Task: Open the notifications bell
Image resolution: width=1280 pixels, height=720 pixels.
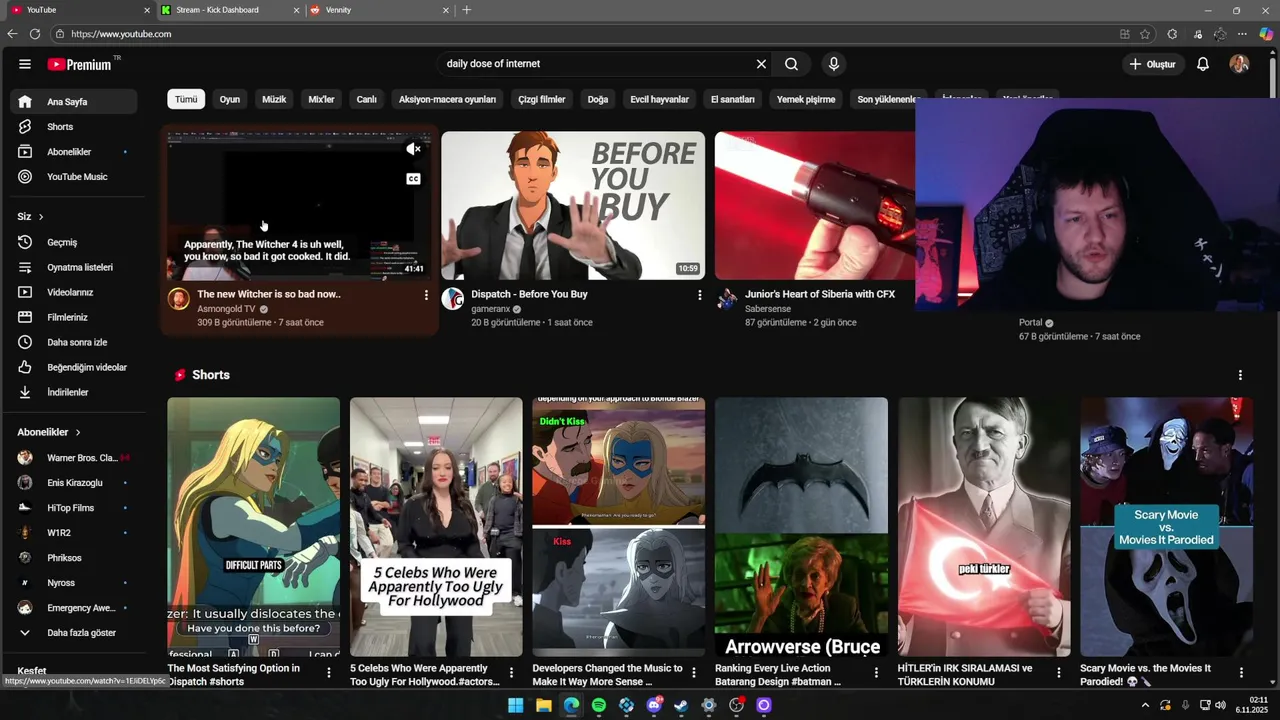Action: tap(1203, 64)
